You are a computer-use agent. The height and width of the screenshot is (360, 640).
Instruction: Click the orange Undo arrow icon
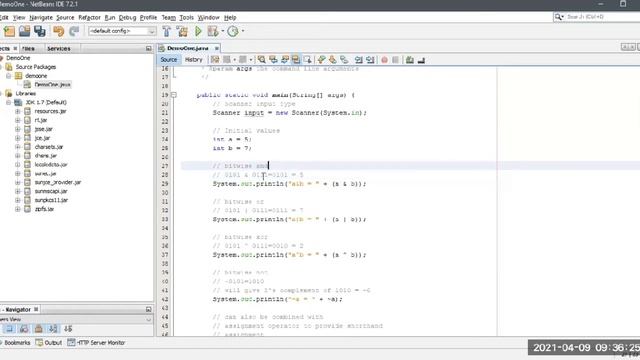[x=59, y=31]
